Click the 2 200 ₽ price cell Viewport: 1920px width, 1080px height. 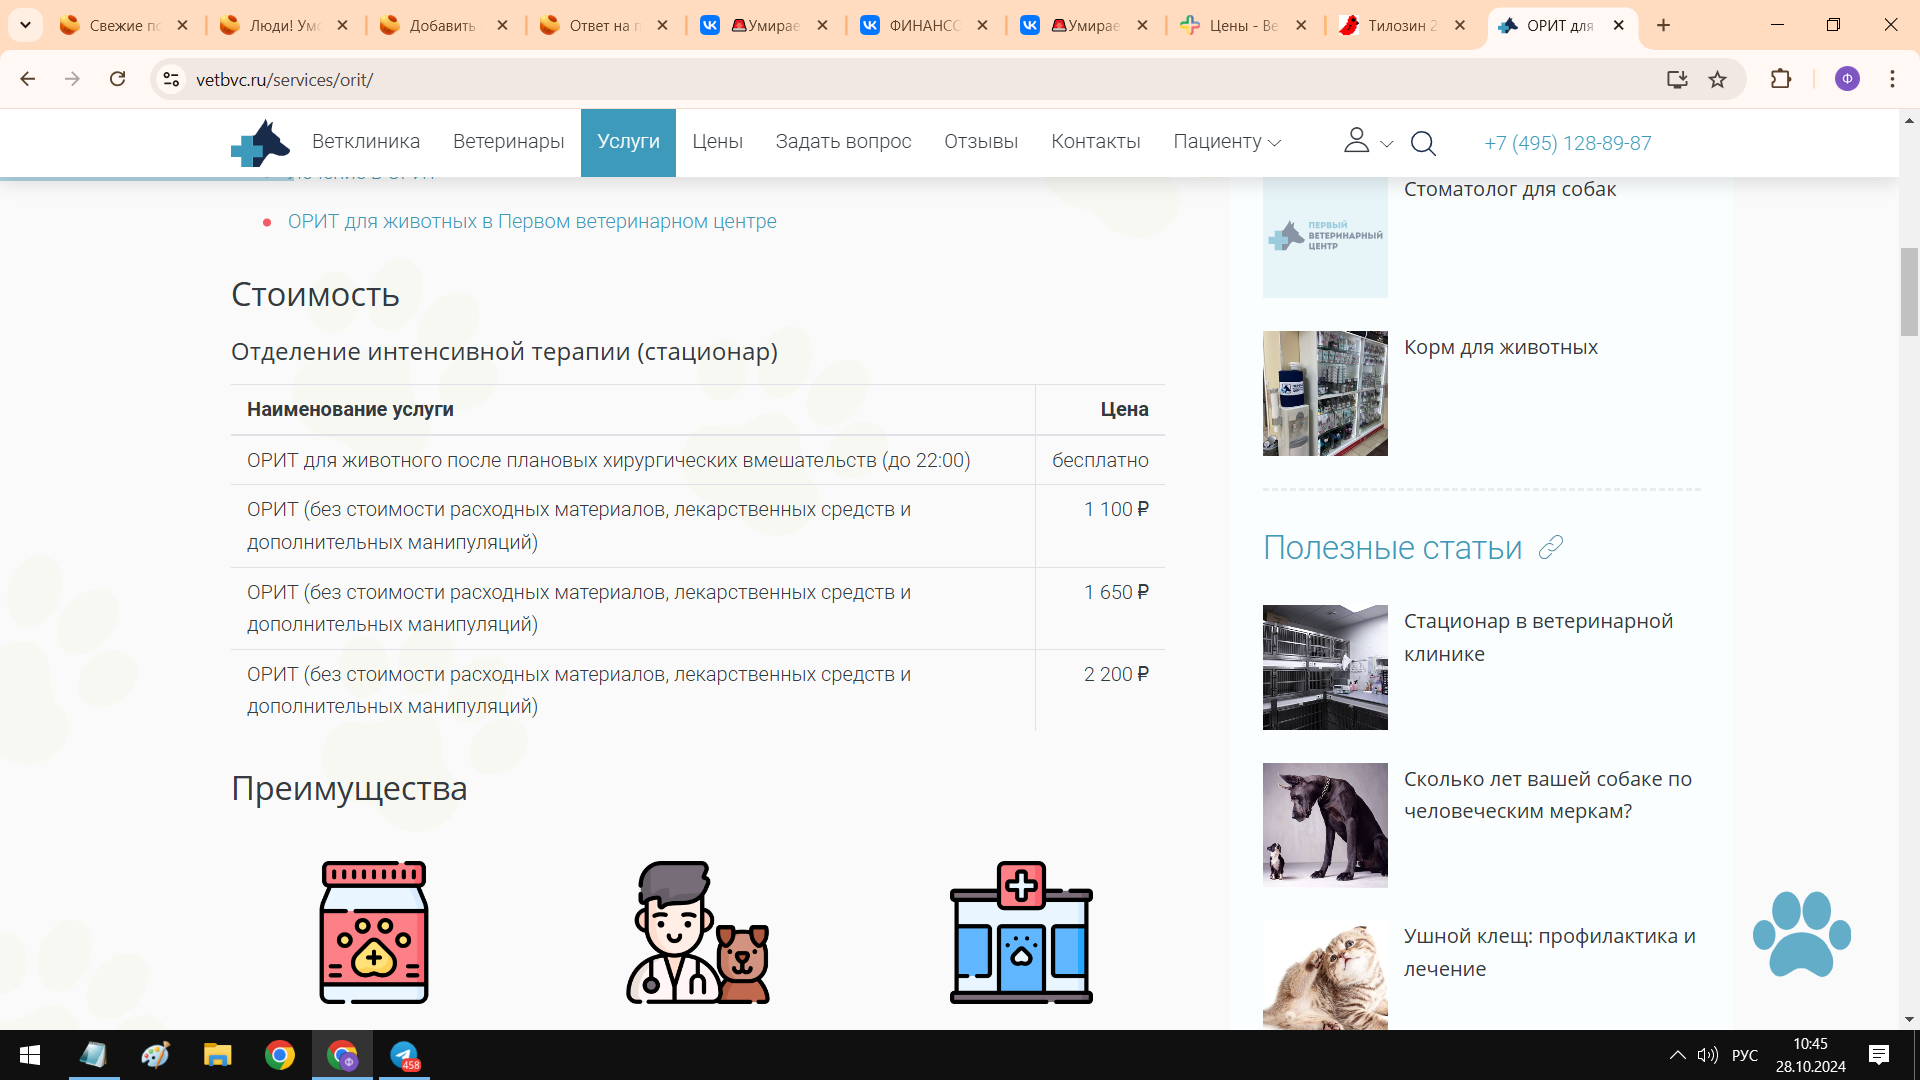1100,691
